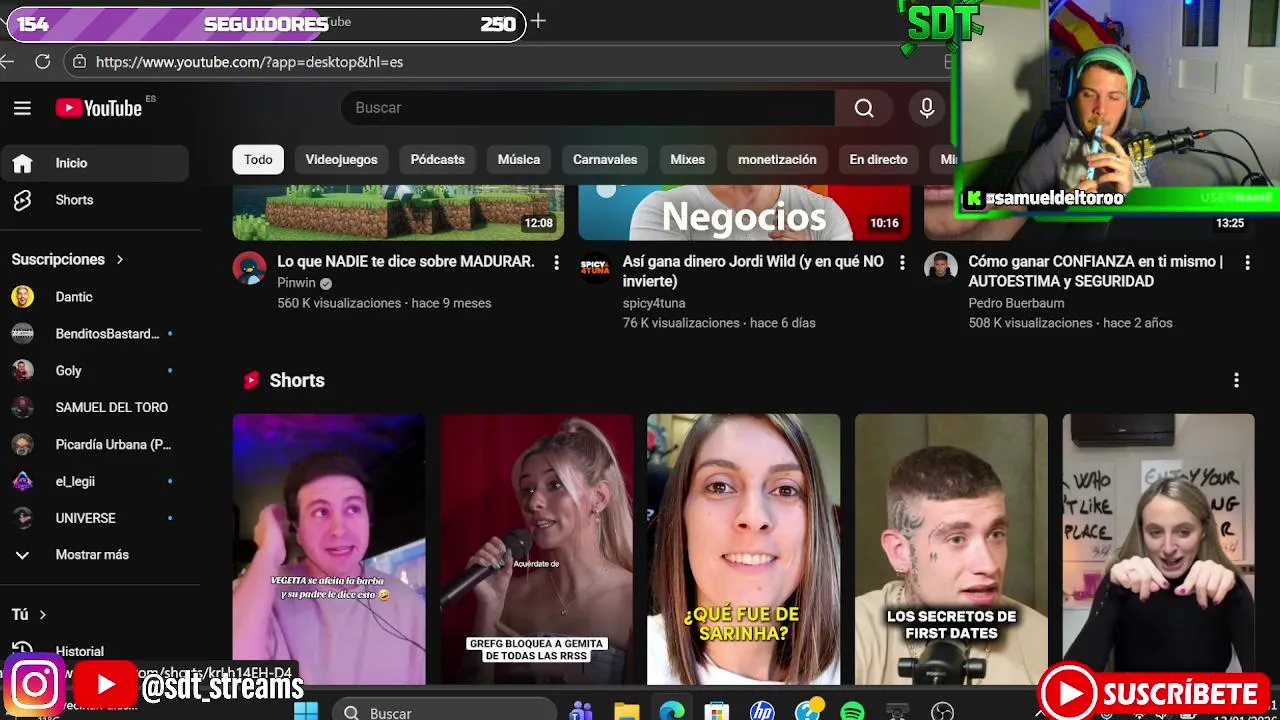This screenshot has height=720, width=1280.
Task: Click the spicy4tuna channel avatar
Action: point(595,268)
